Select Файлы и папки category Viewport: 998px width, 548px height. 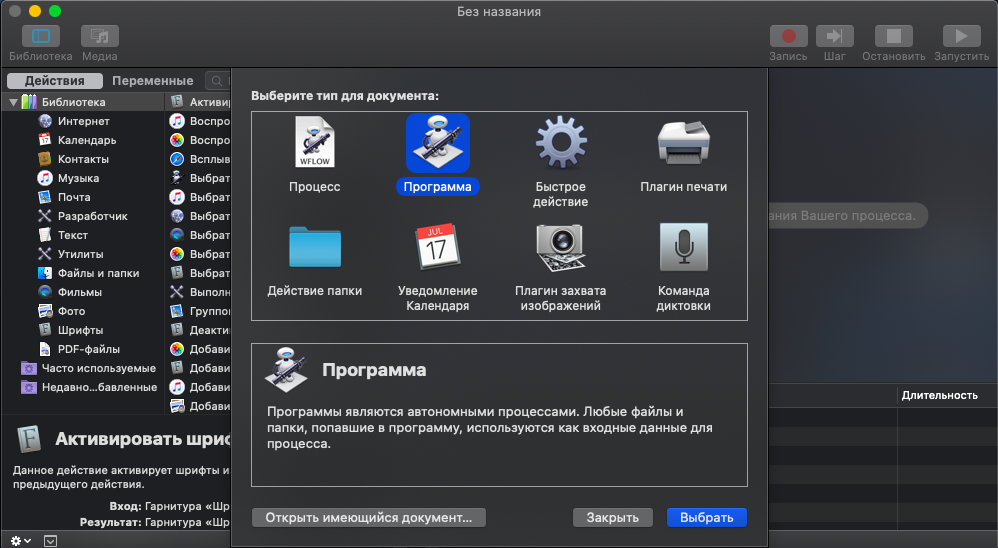point(98,273)
